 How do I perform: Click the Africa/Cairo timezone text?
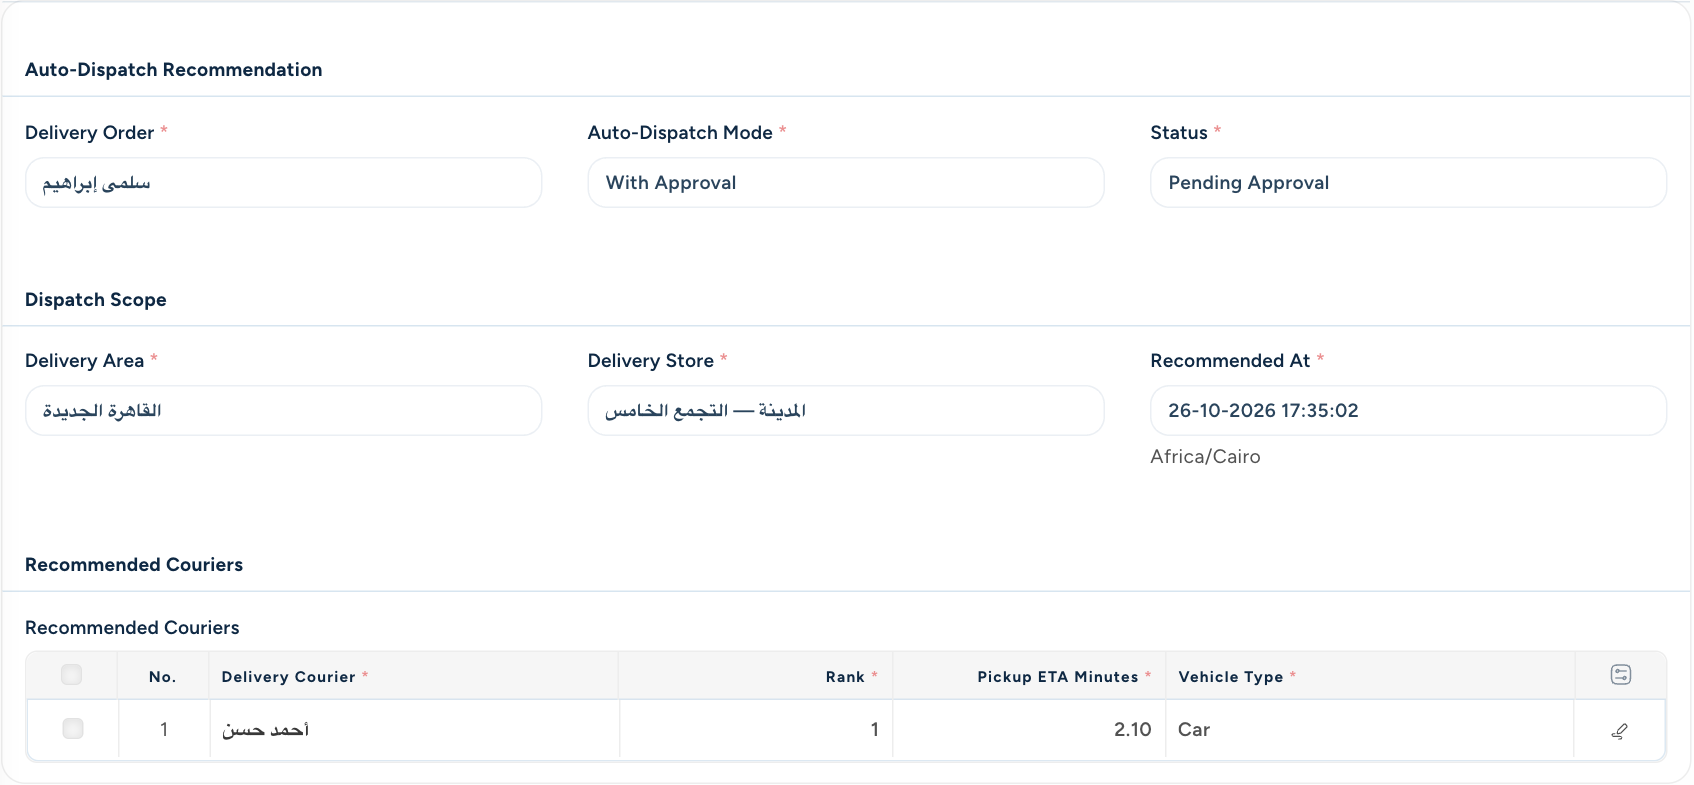[x=1205, y=457]
